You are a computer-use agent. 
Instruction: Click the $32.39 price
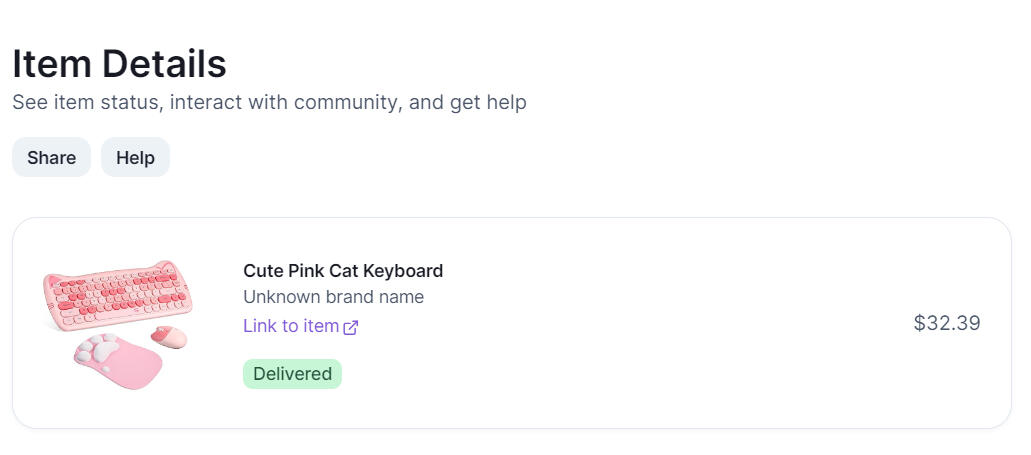pyautogui.click(x=946, y=323)
